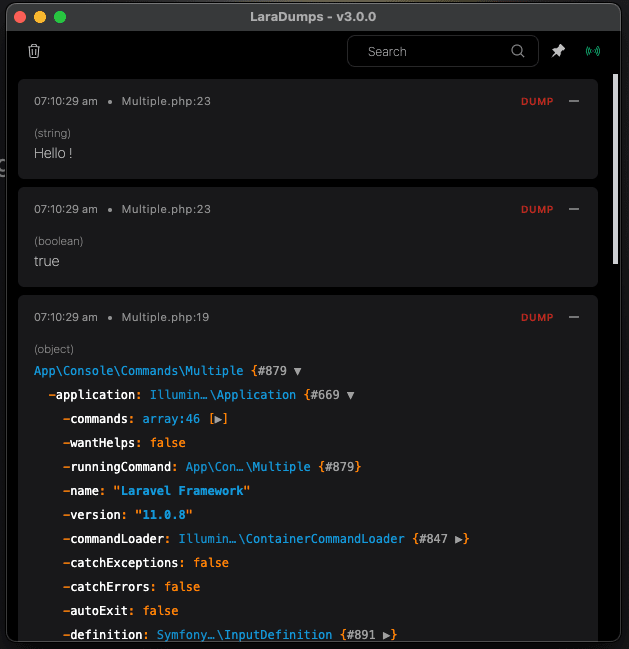
Task: Minimize the boolean true dump card
Action: pos(574,209)
